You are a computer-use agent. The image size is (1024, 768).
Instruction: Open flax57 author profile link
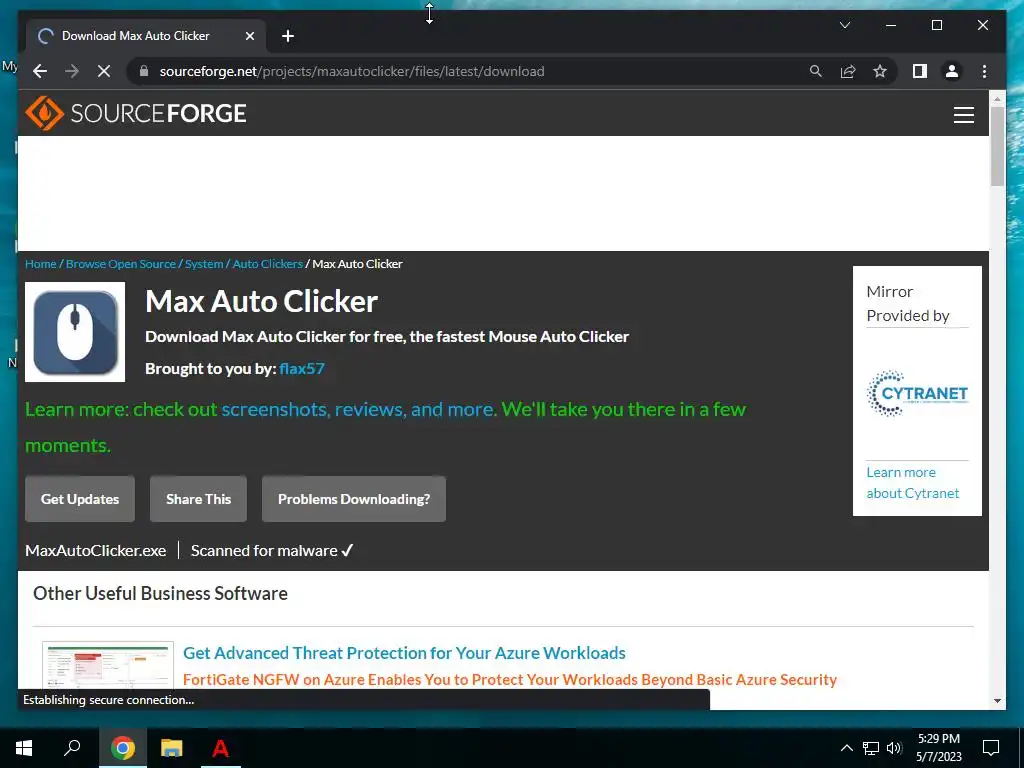click(302, 368)
